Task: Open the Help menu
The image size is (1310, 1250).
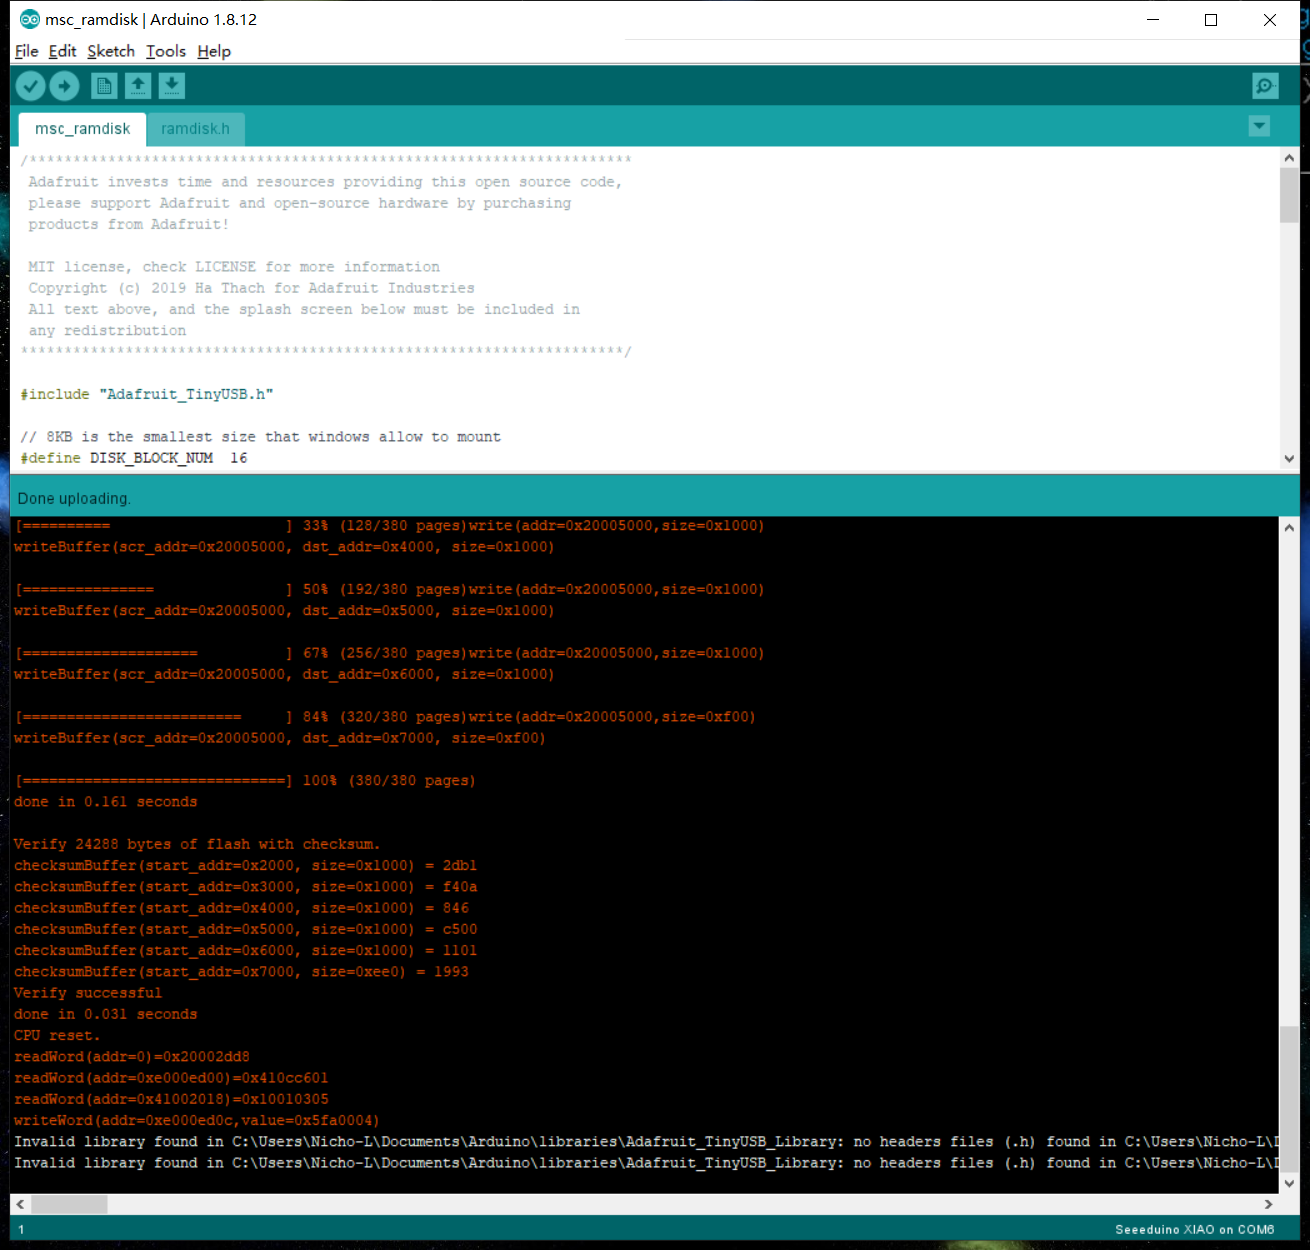Action: coord(214,51)
